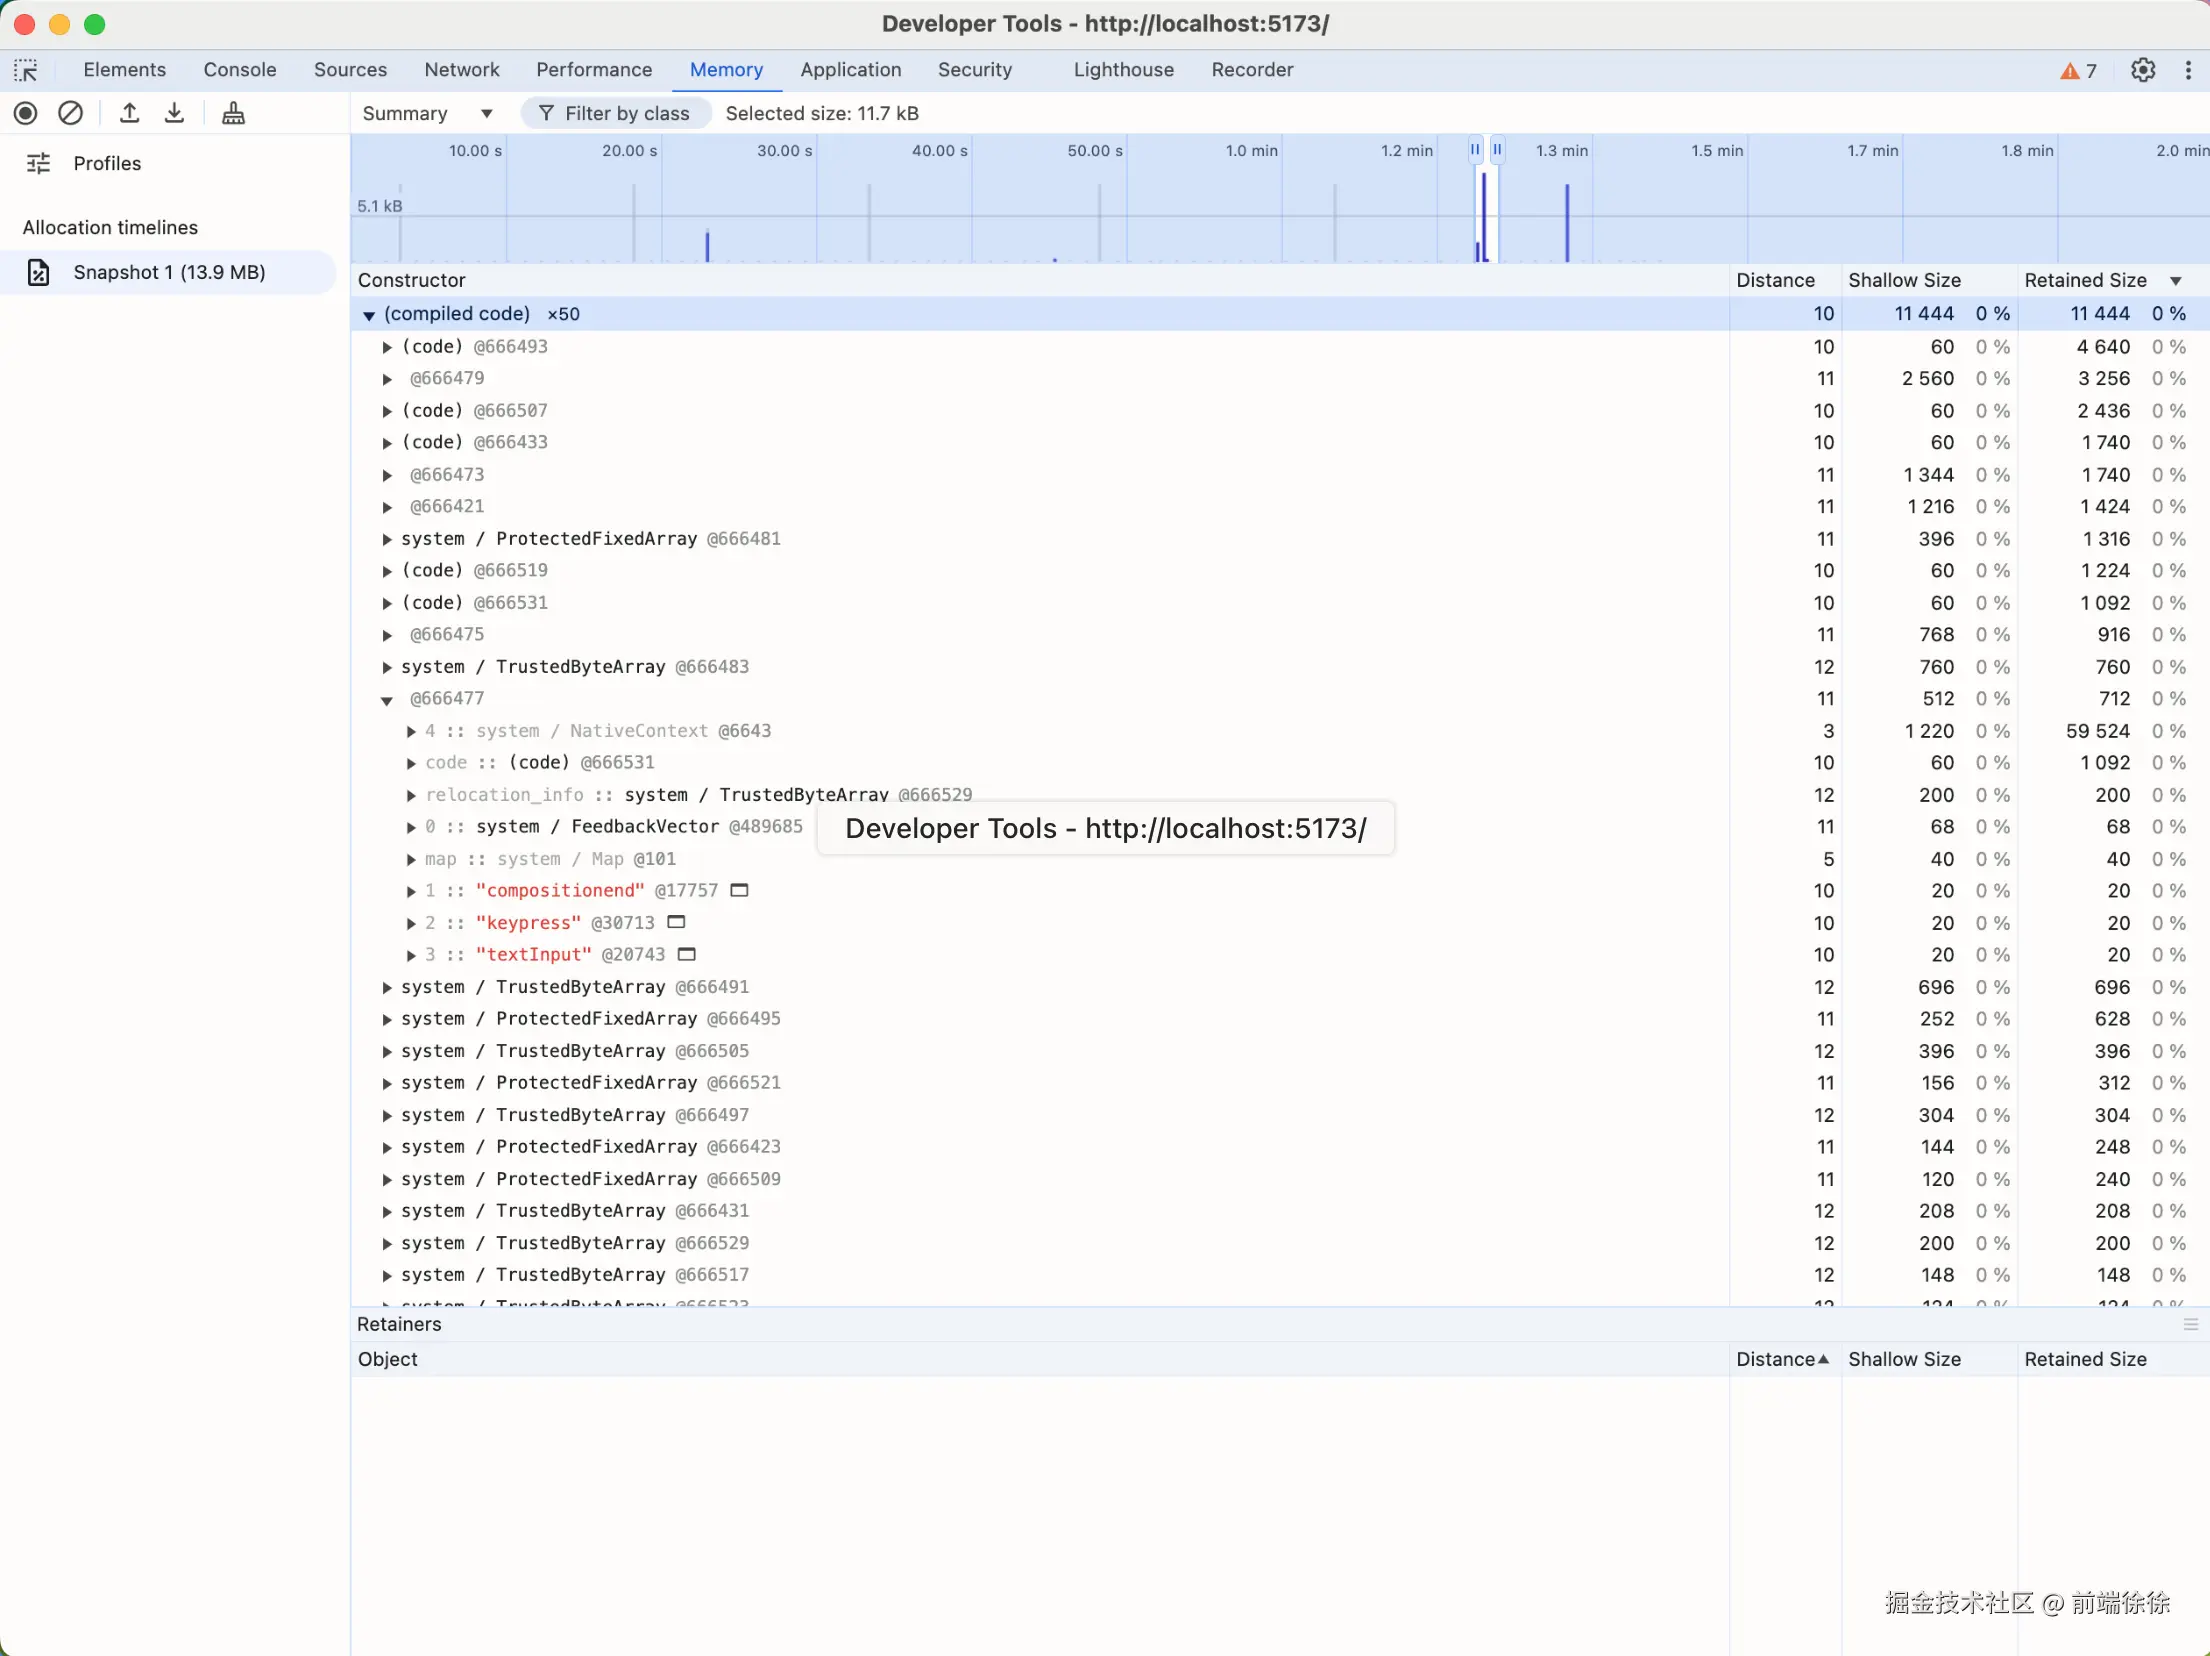Open the Security tab
Image resolution: width=2210 pixels, height=1656 pixels.
(x=975, y=70)
